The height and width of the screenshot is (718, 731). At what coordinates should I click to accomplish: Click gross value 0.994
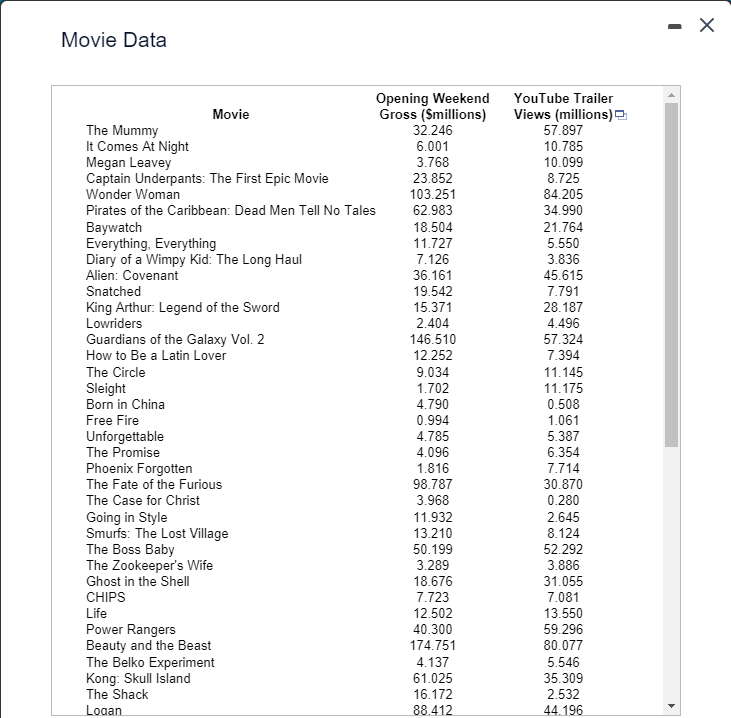(433, 421)
